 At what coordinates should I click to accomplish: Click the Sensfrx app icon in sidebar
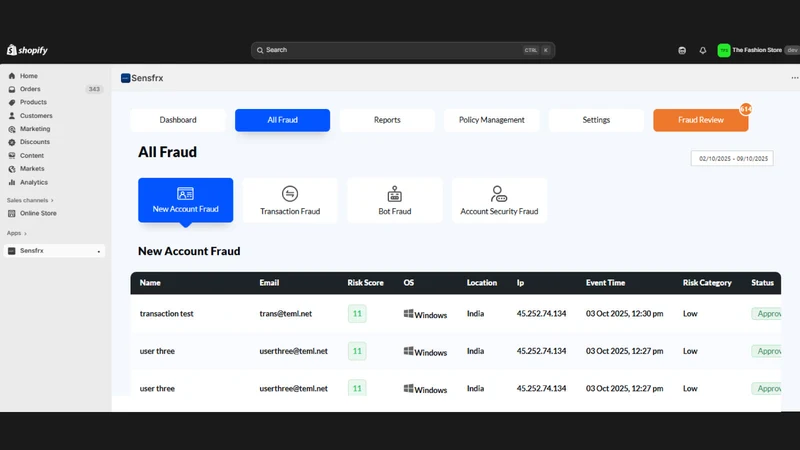(x=12, y=251)
